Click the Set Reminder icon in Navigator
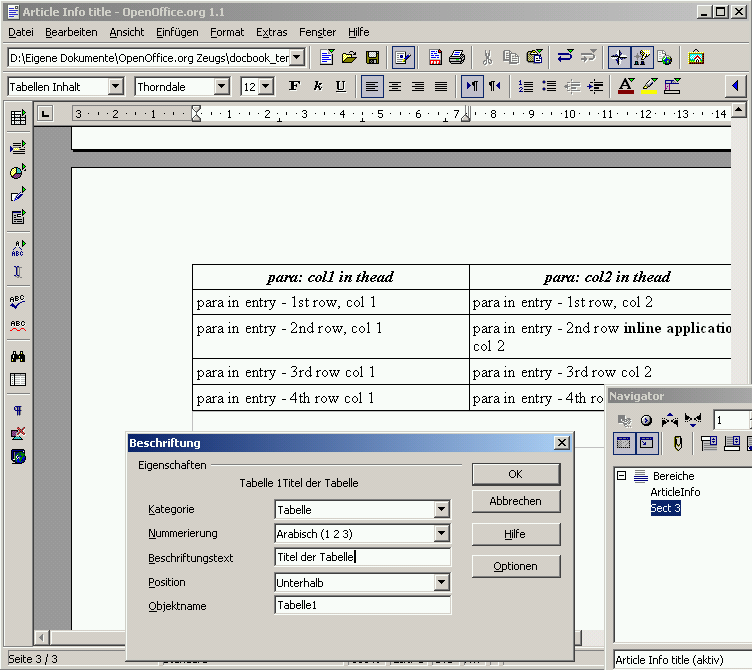 (678, 443)
